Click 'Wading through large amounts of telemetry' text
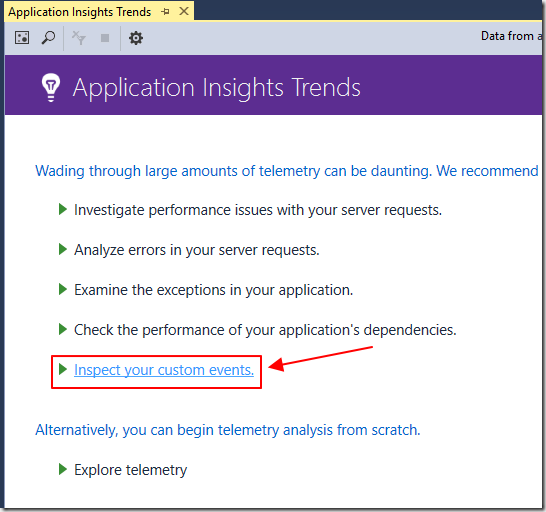Viewport: 546px width, 512px height. click(x=287, y=171)
